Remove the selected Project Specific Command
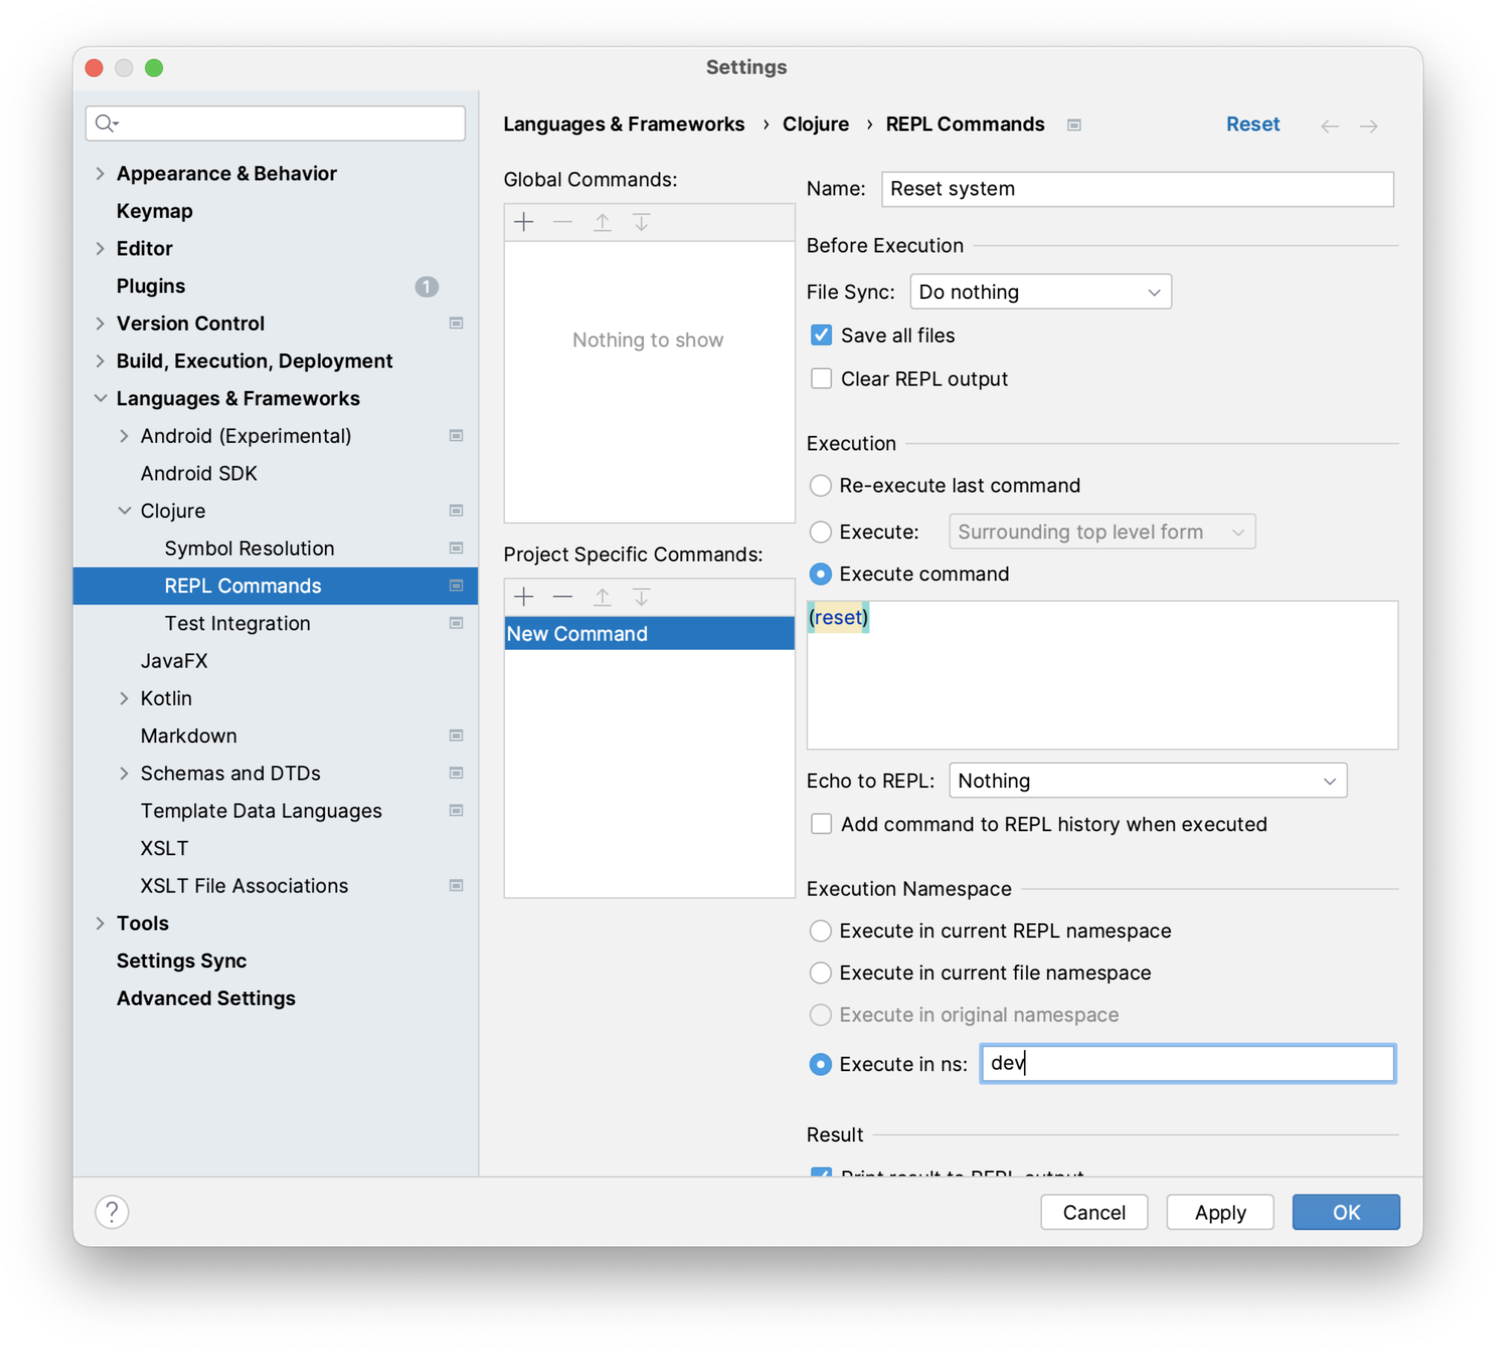Image resolution: width=1496 pixels, height=1348 pixels. point(563,597)
